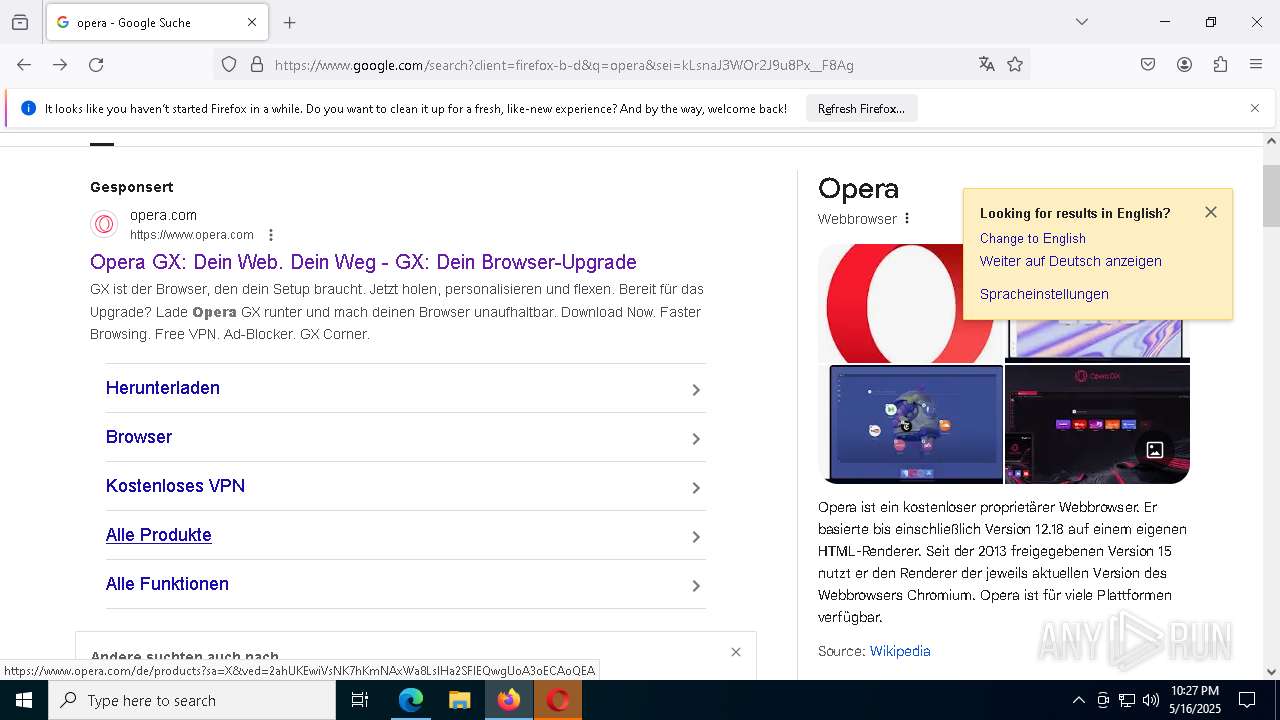Go back to previous page
Screen dimensions: 1280x720
click(x=24, y=65)
